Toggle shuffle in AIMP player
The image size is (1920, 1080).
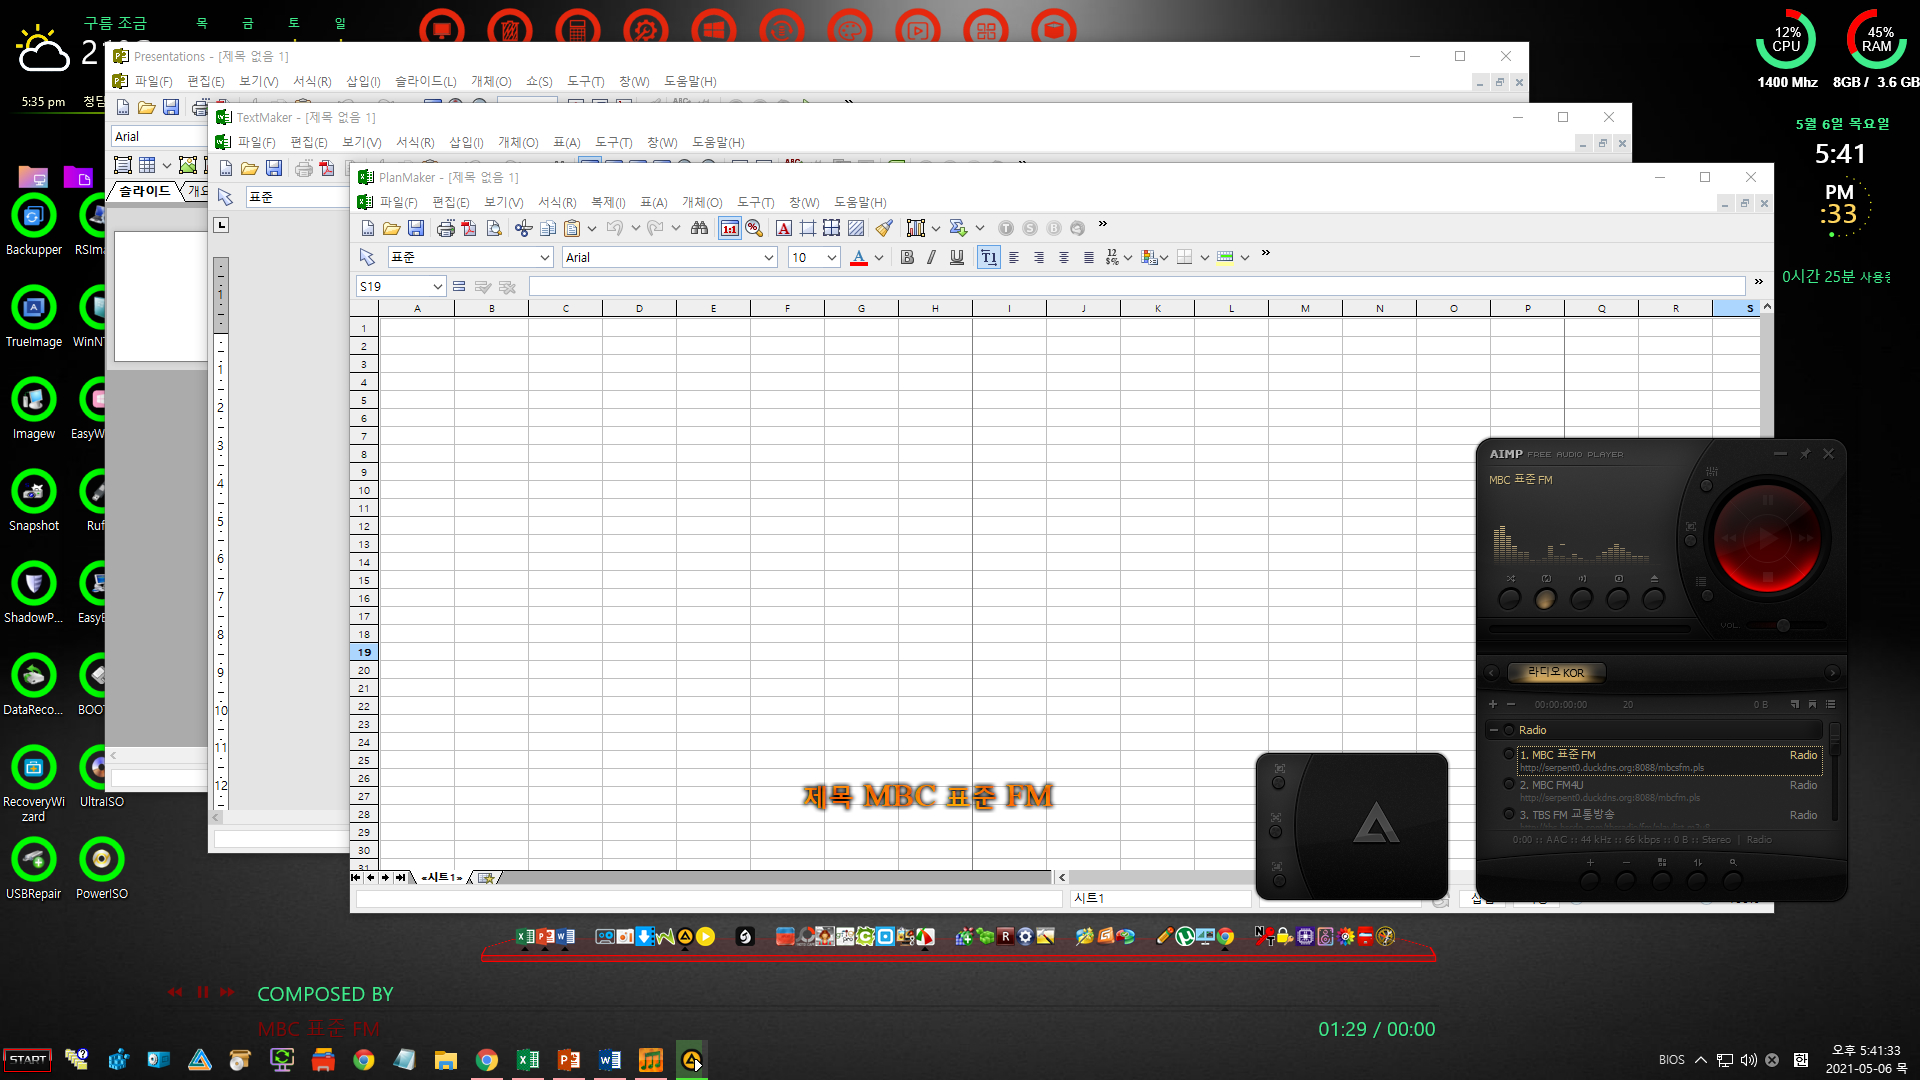tap(1510, 598)
